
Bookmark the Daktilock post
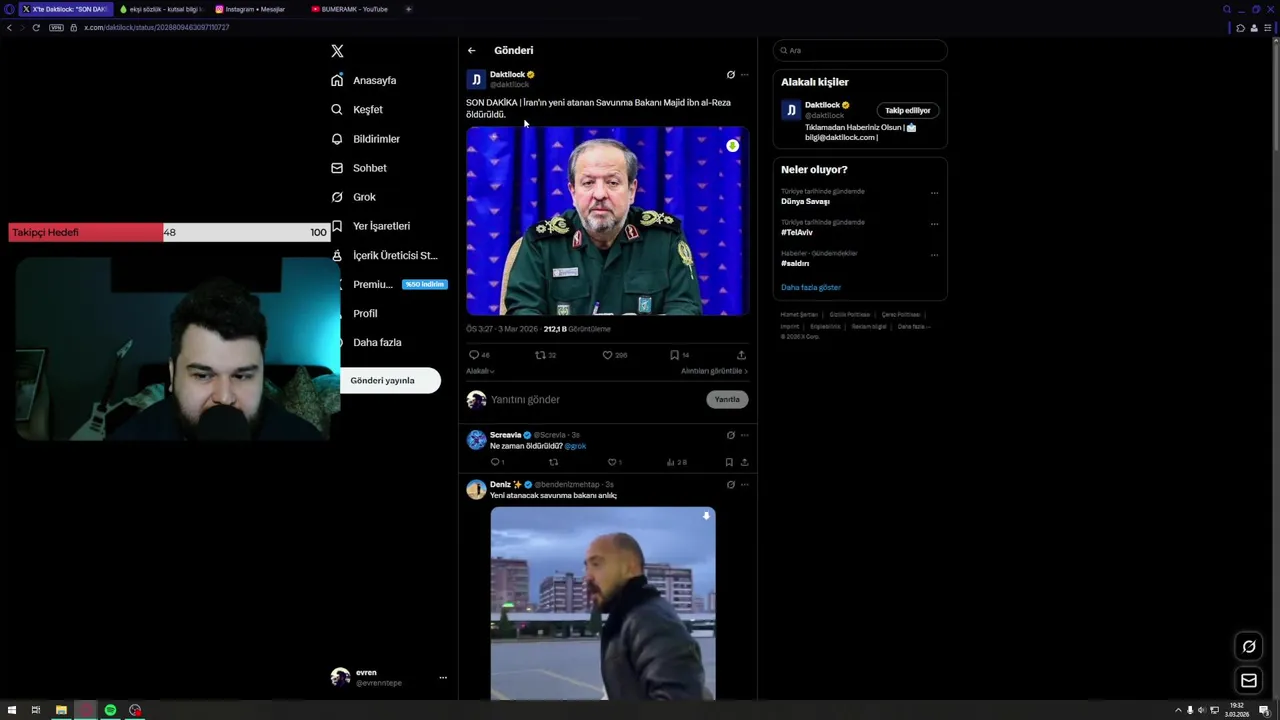[674, 355]
